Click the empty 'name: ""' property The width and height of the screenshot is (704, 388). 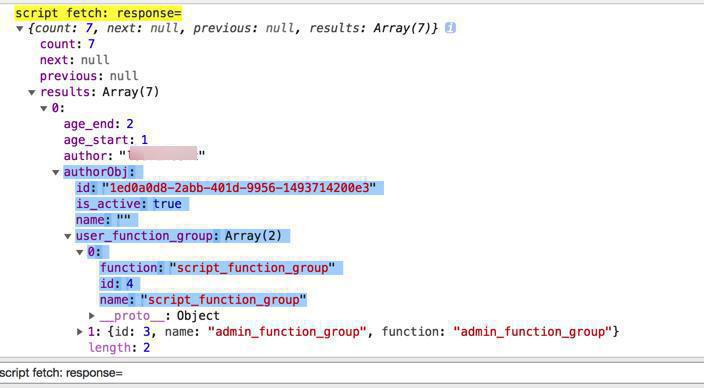[103, 220]
